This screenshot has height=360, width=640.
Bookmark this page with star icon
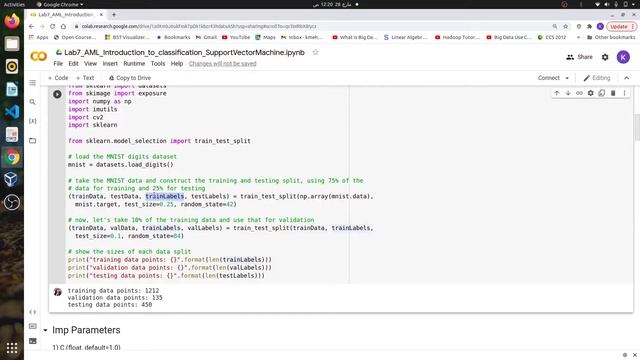click(x=566, y=26)
